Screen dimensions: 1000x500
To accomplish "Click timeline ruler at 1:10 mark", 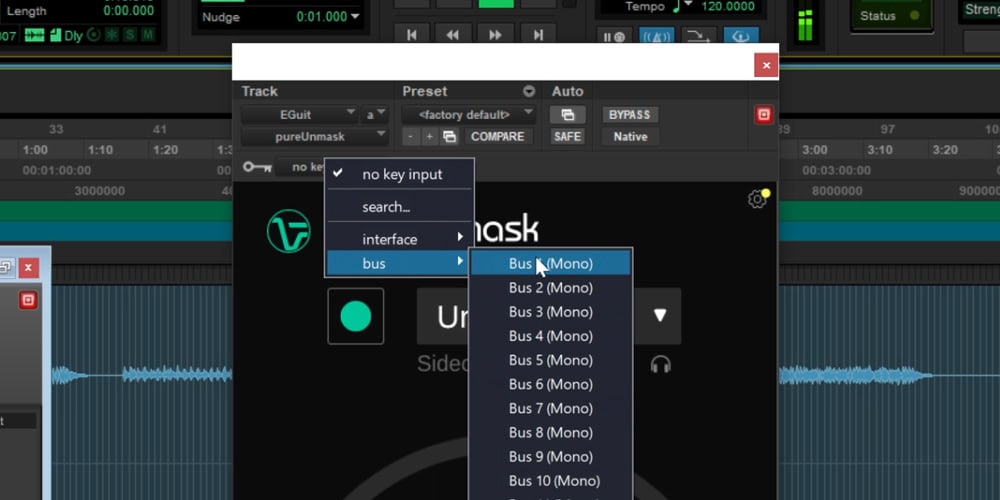I will coord(100,150).
